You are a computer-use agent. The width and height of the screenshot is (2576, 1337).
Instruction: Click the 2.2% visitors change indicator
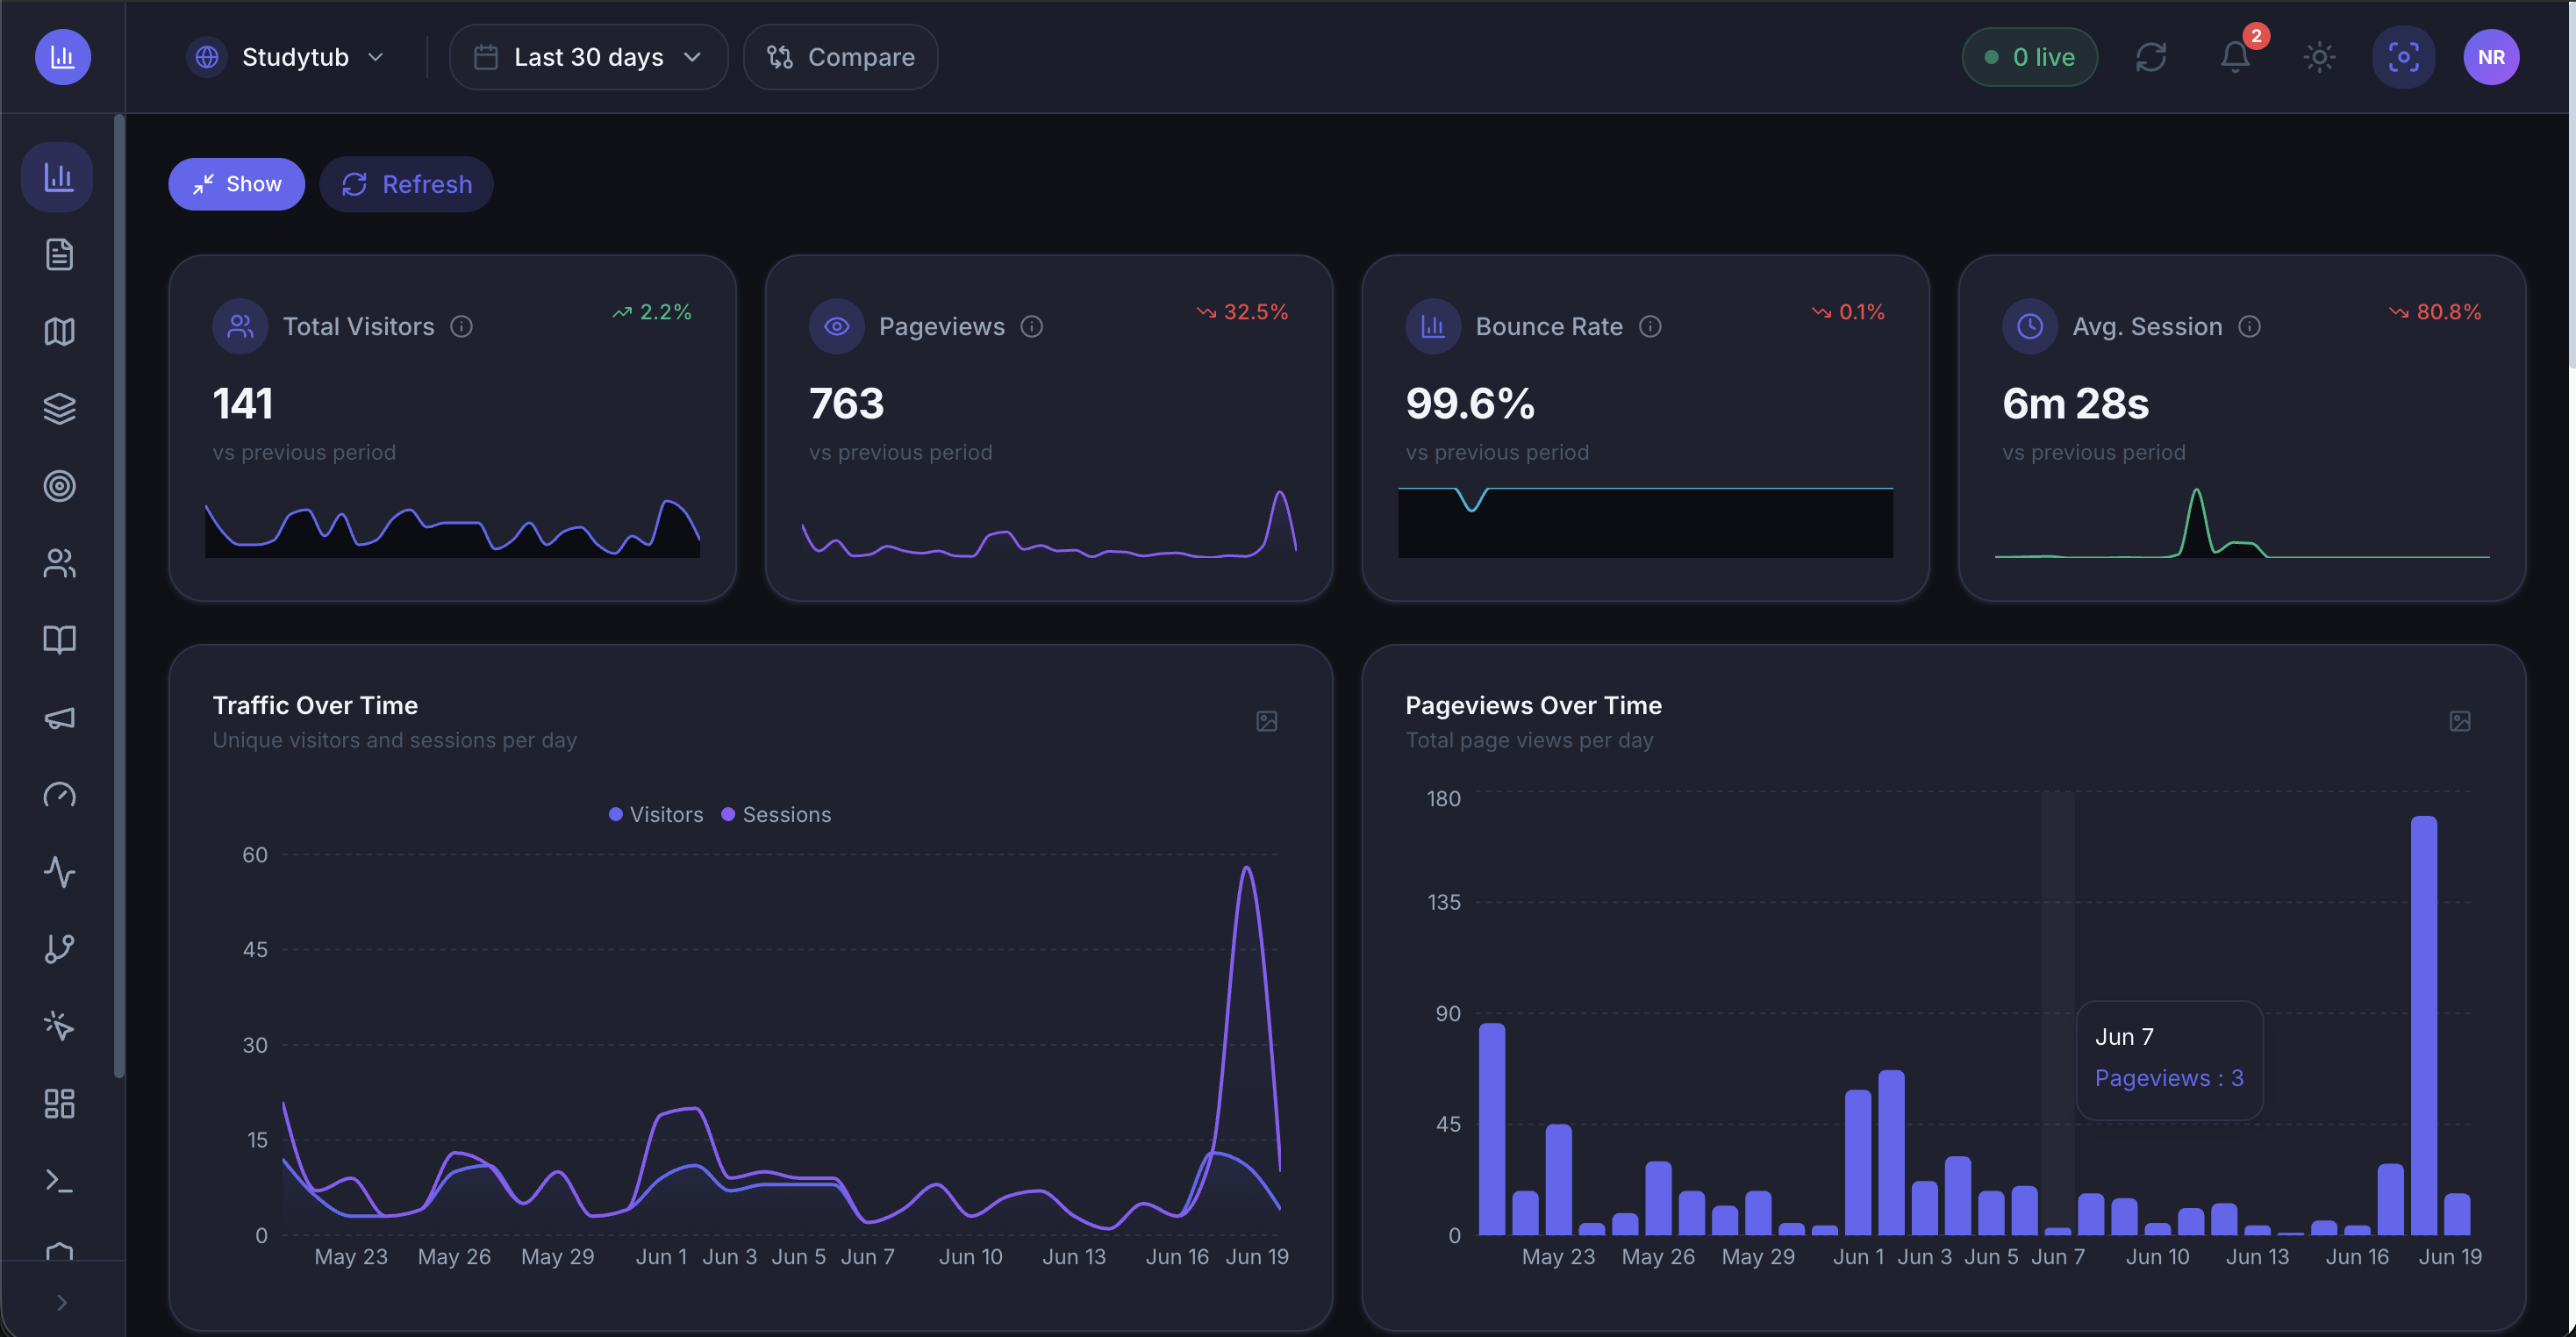[x=652, y=312]
